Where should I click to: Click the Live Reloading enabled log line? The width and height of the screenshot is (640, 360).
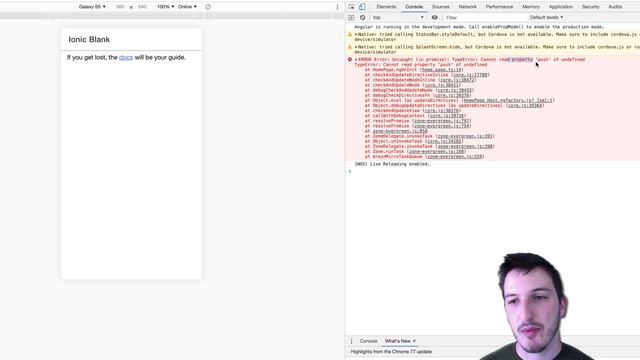(x=392, y=164)
